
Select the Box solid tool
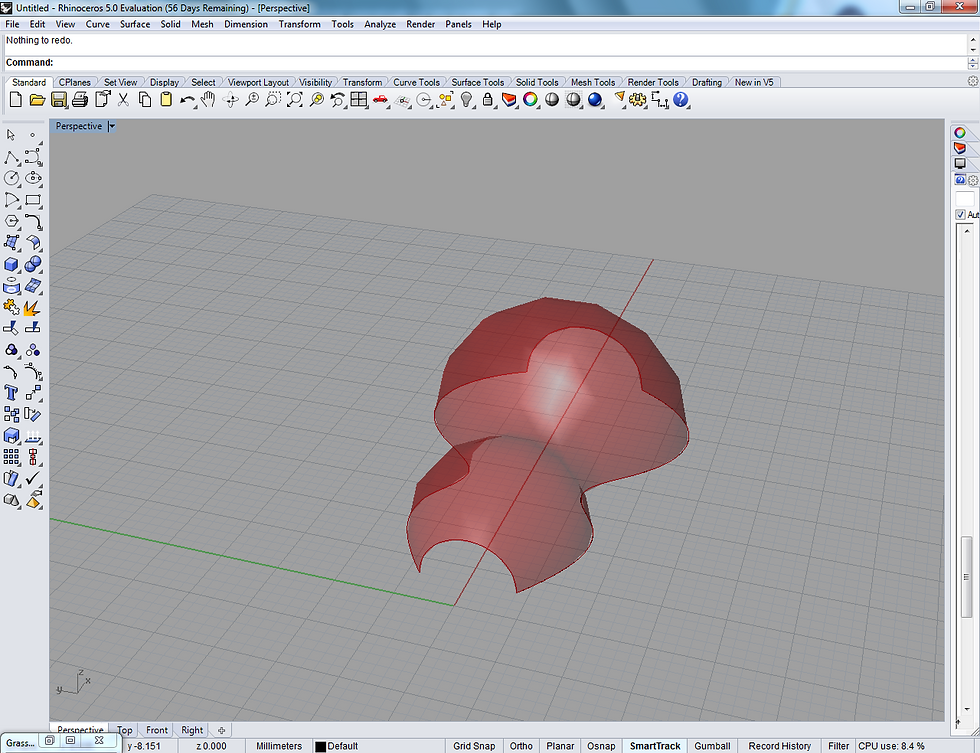pyautogui.click(x=11, y=264)
